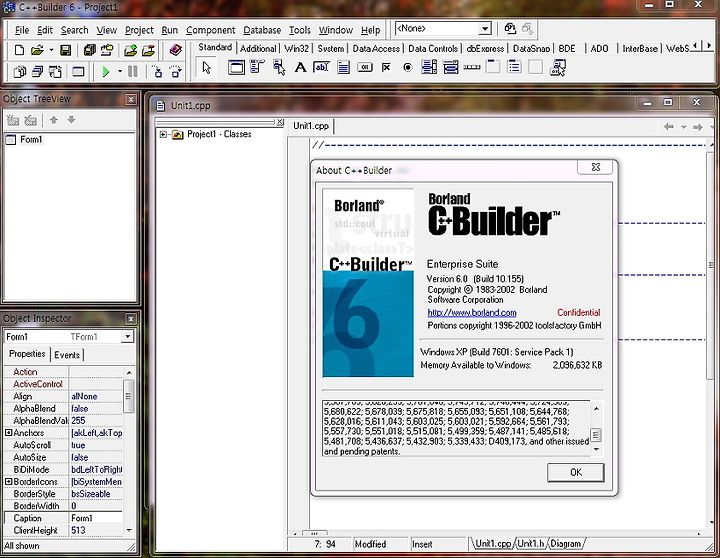Screen dimensions: 720x558
Task: Switch to the Additional palette tab
Action: (x=258, y=49)
